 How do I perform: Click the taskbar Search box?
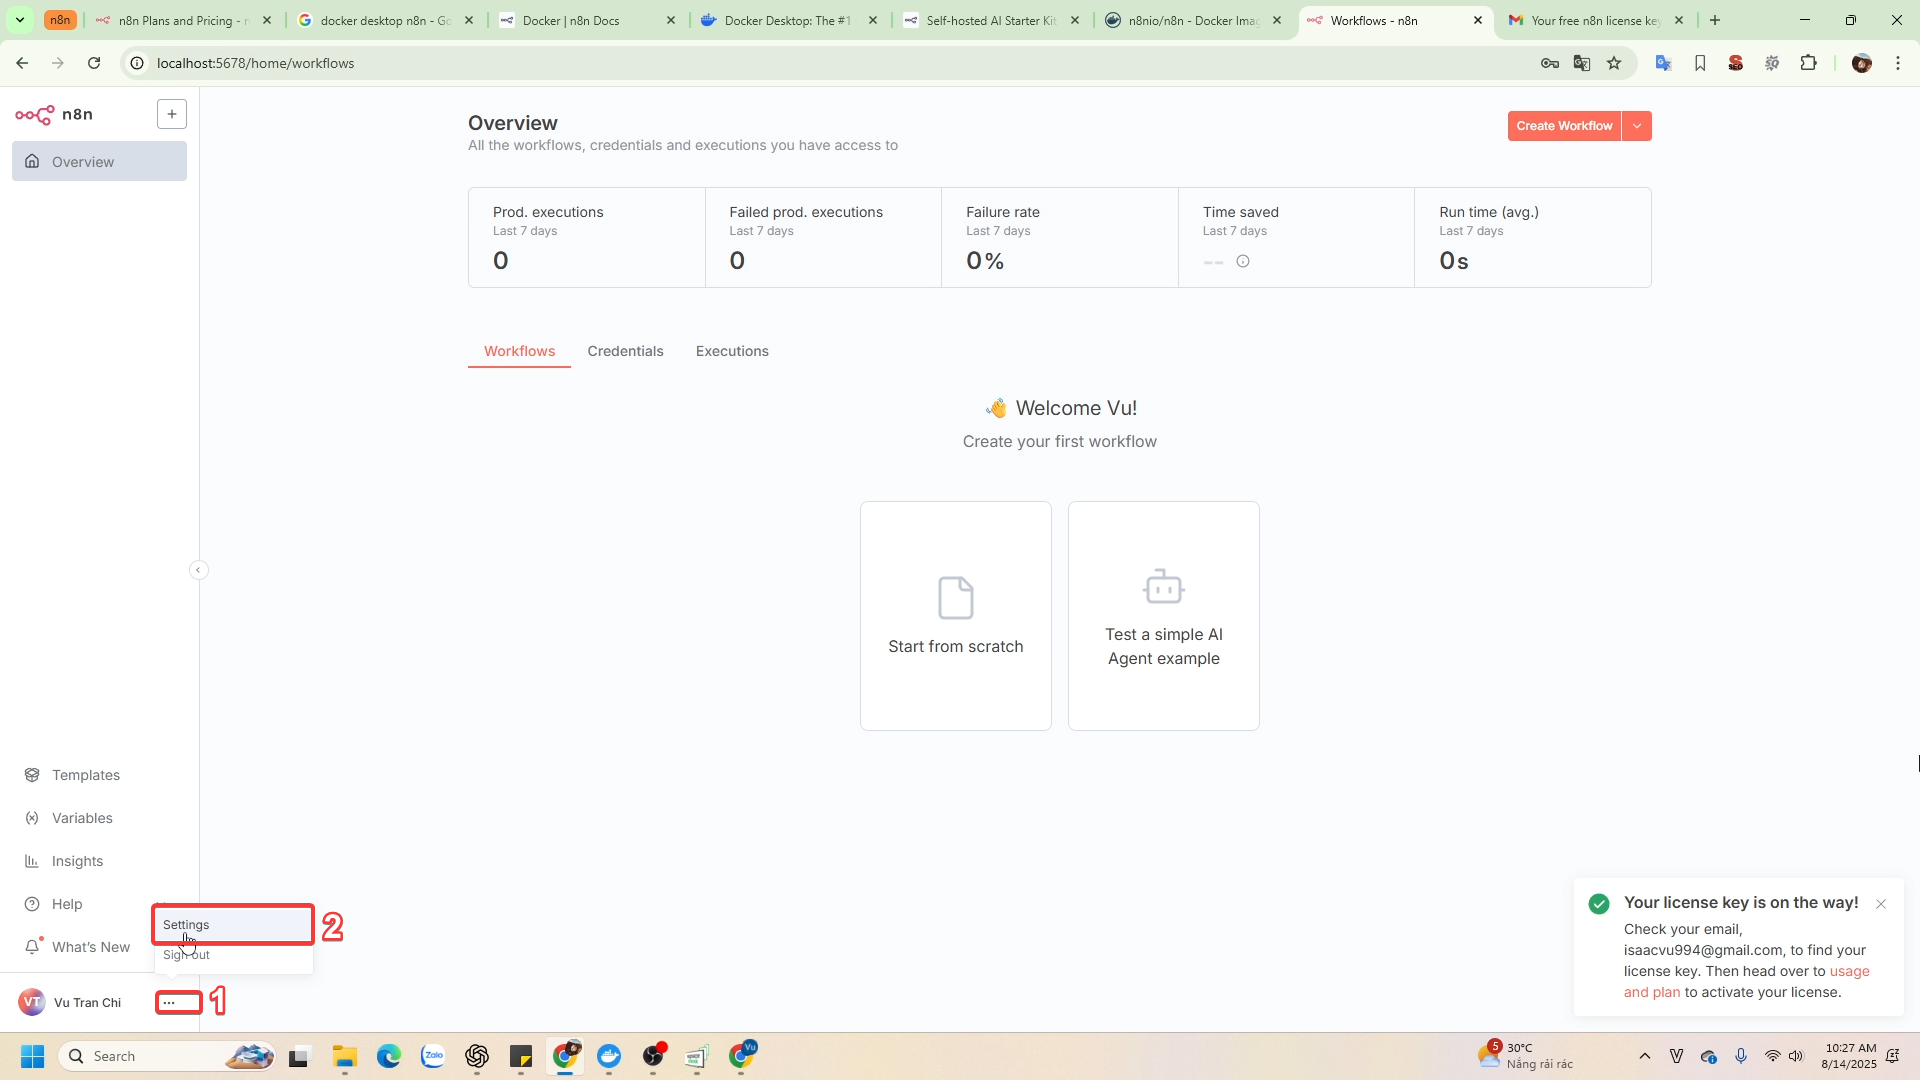click(167, 1056)
